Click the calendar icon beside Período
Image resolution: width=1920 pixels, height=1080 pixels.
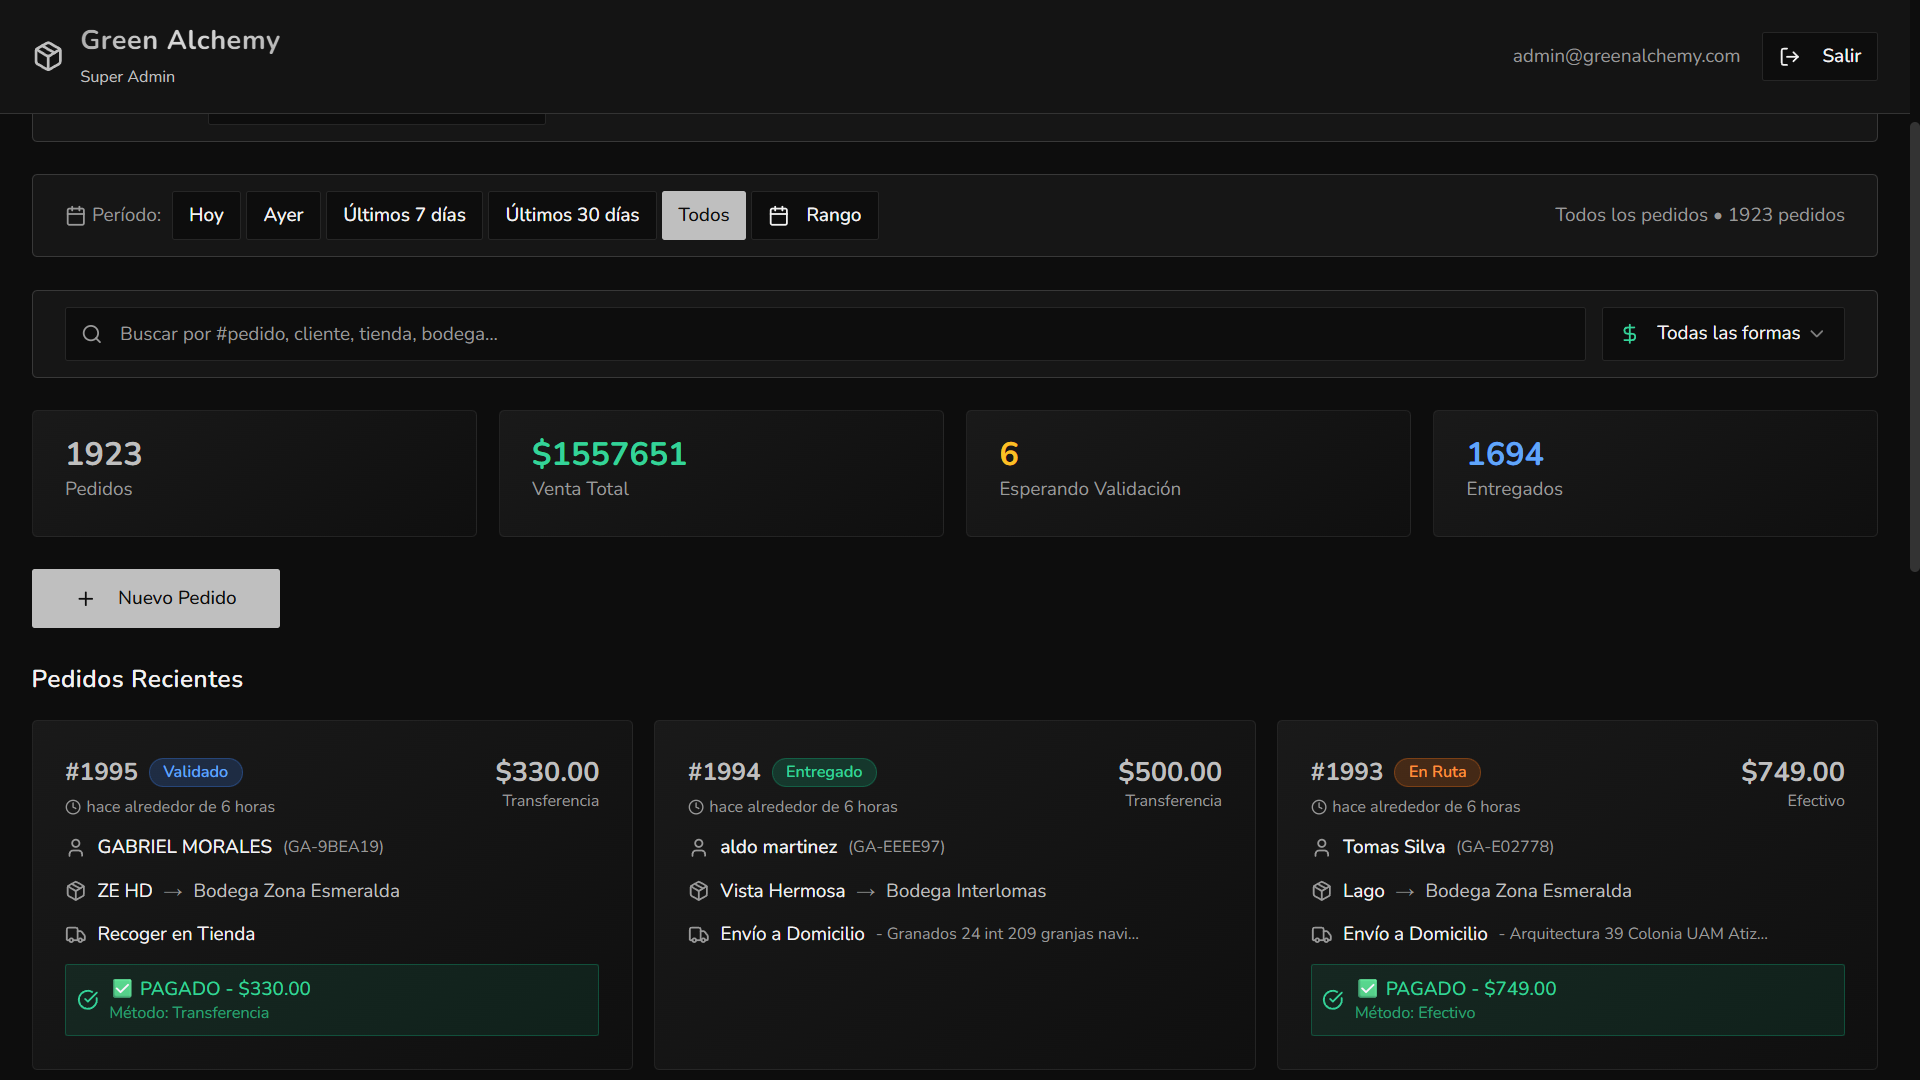point(75,216)
